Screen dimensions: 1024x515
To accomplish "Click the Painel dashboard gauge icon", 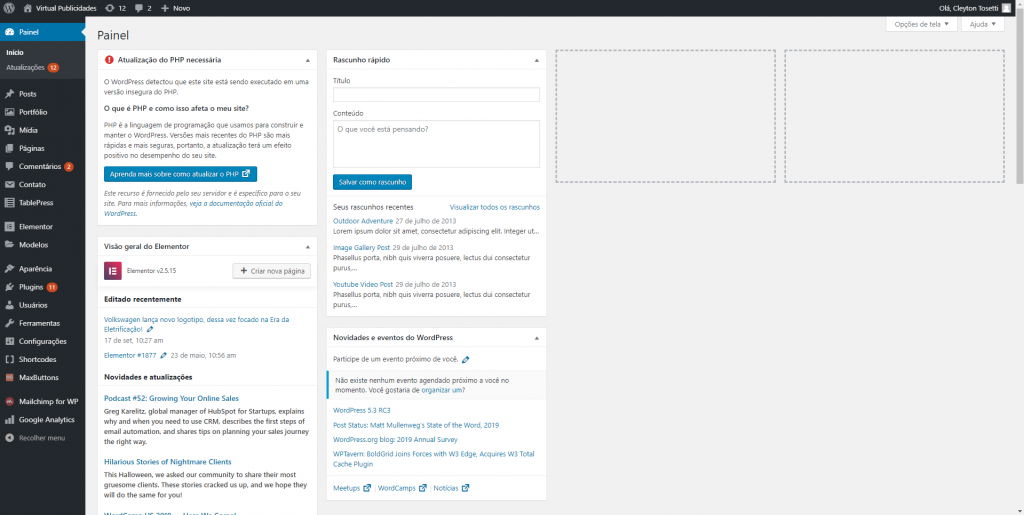I will pos(9,31).
